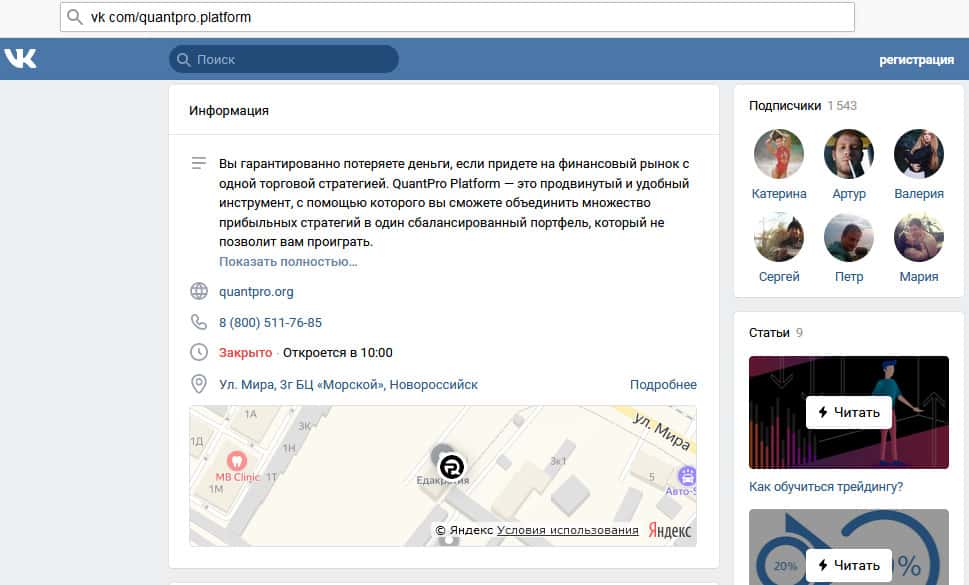Open Катерина's subscriber avatar
The width and height of the screenshot is (969, 585).
779,154
